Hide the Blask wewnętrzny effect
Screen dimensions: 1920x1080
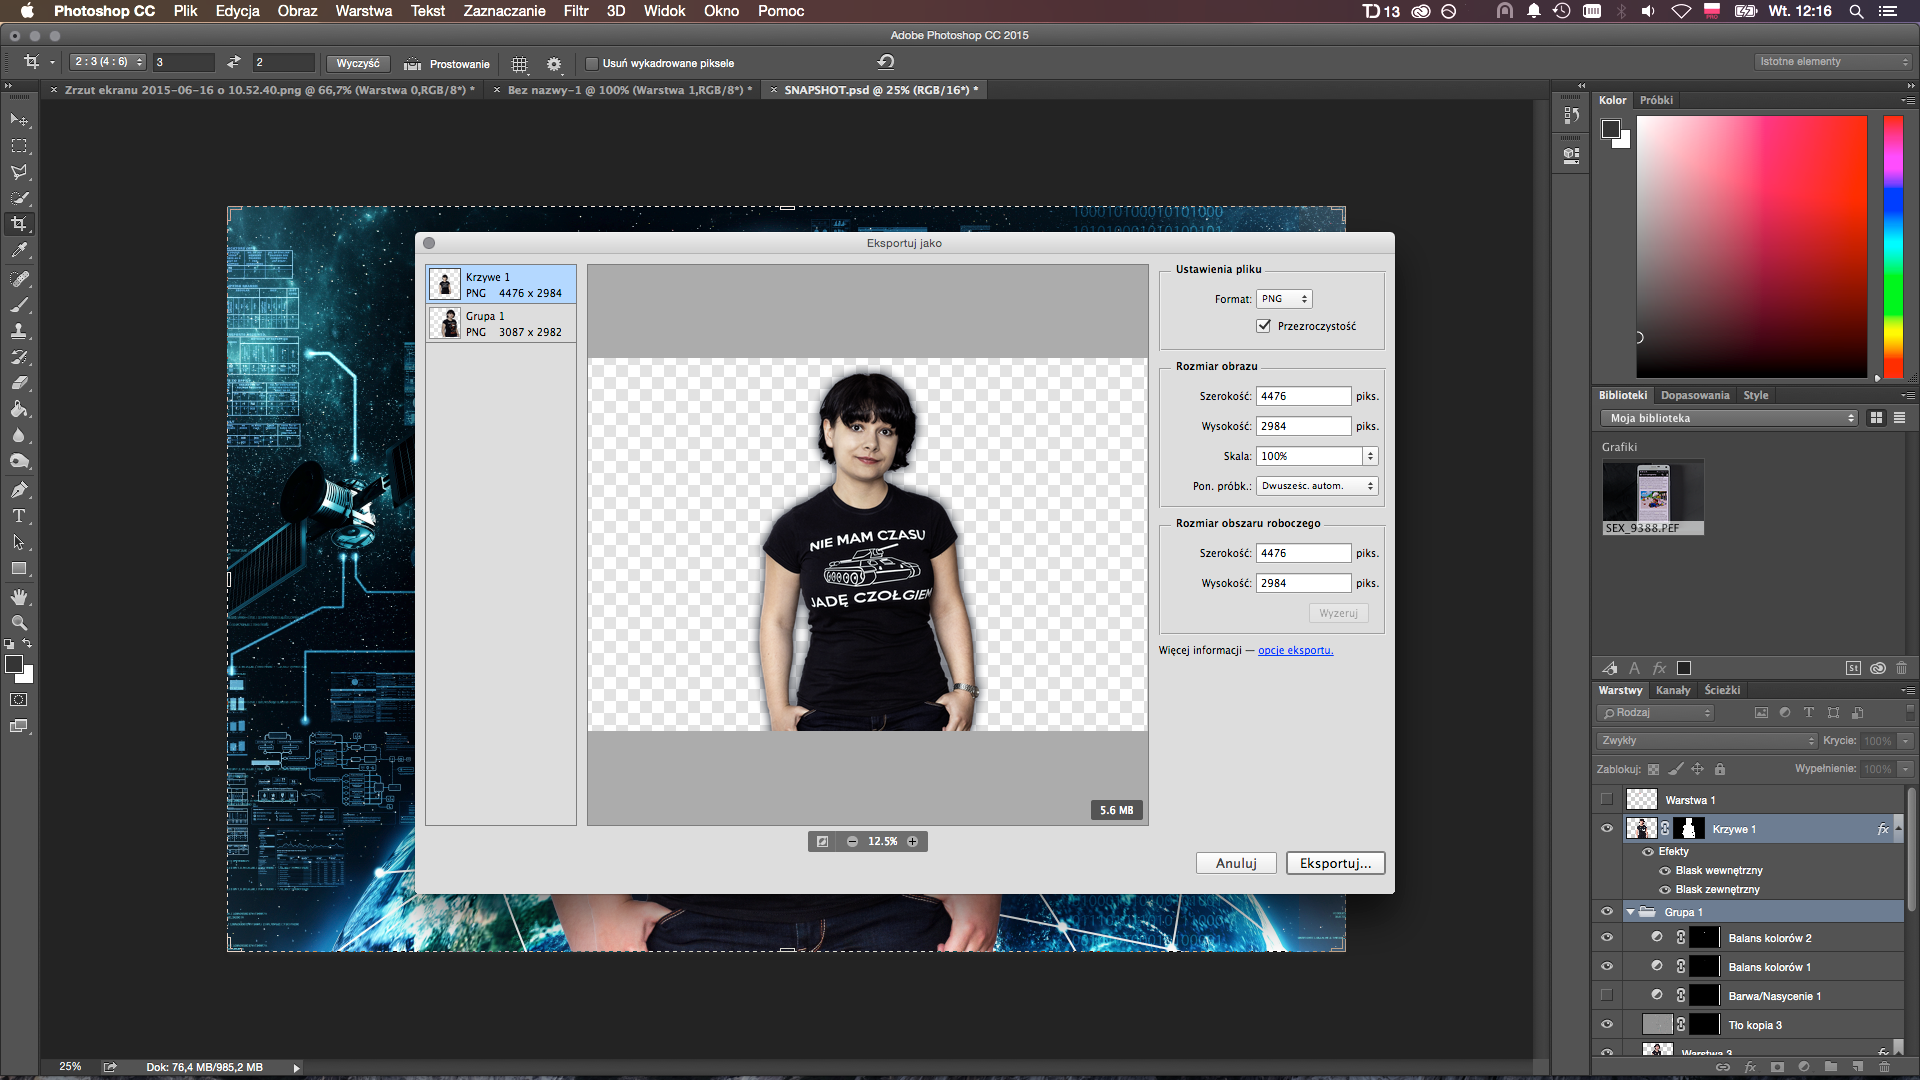(1665, 870)
